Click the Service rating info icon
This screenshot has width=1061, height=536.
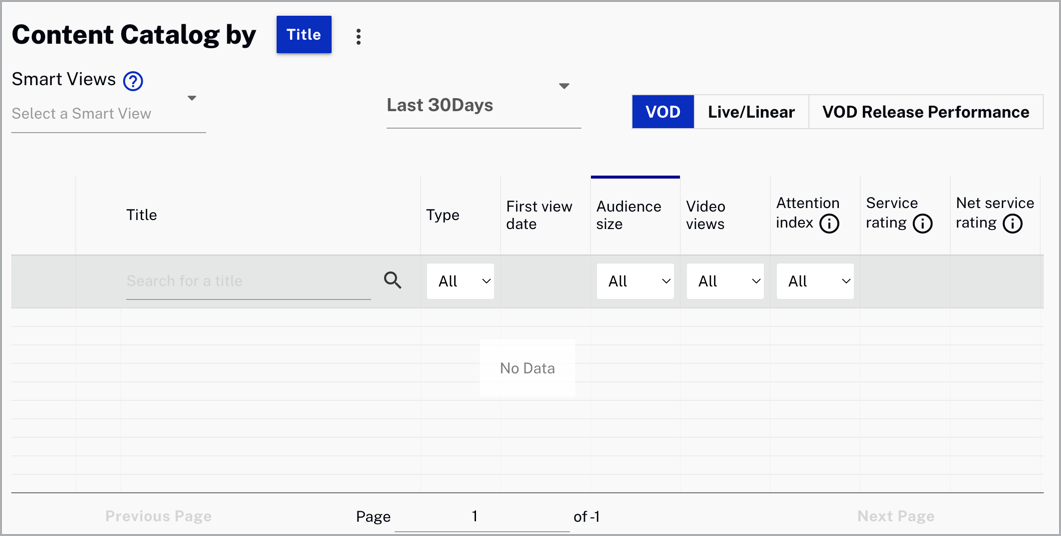pyautogui.click(x=923, y=224)
